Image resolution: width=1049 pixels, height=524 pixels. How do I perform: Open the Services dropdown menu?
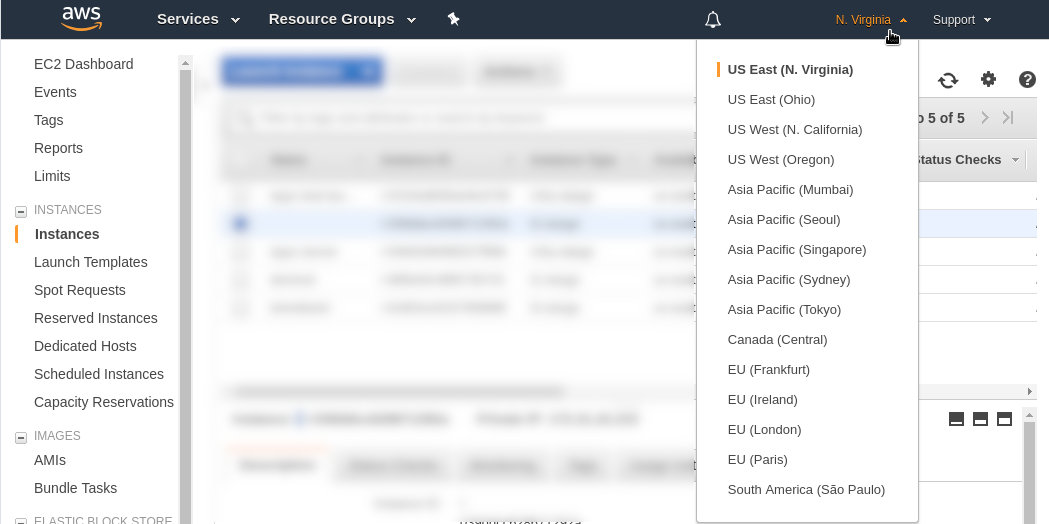point(198,19)
